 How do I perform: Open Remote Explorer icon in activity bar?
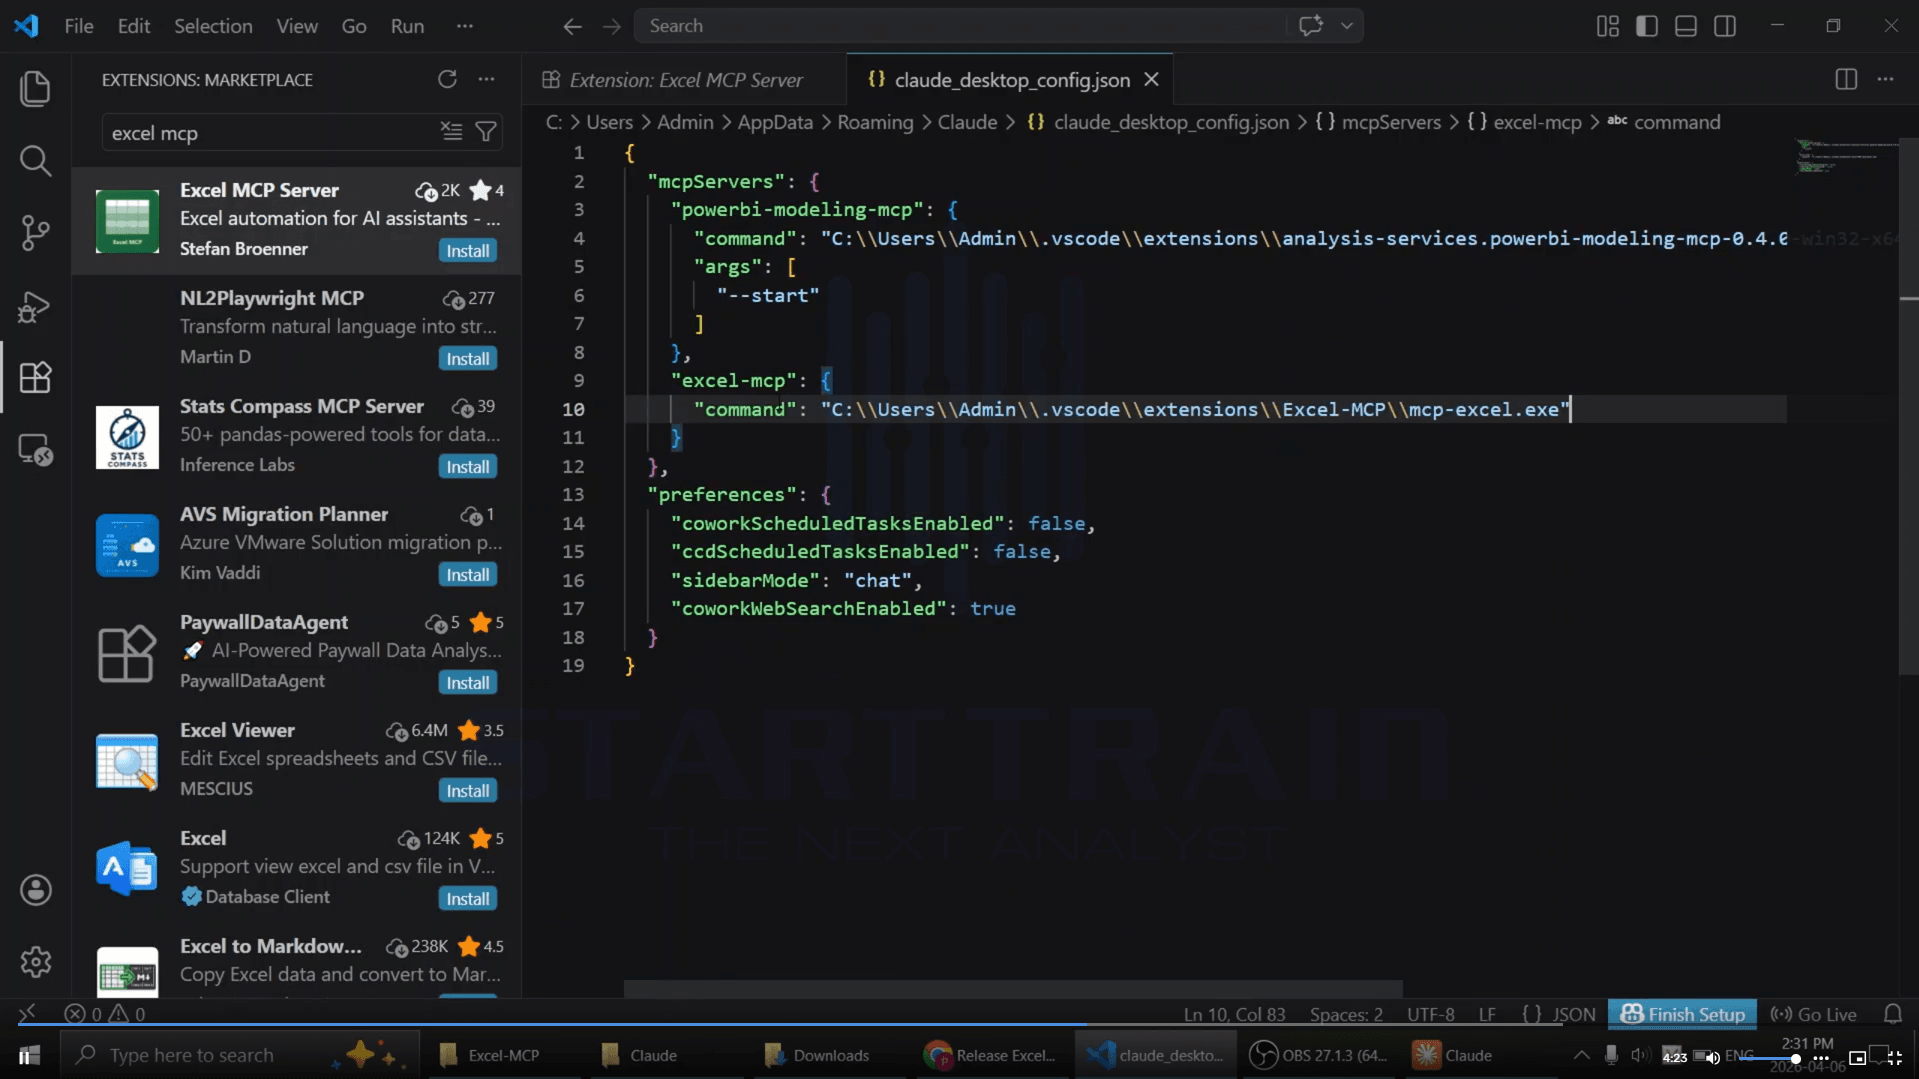[35, 450]
